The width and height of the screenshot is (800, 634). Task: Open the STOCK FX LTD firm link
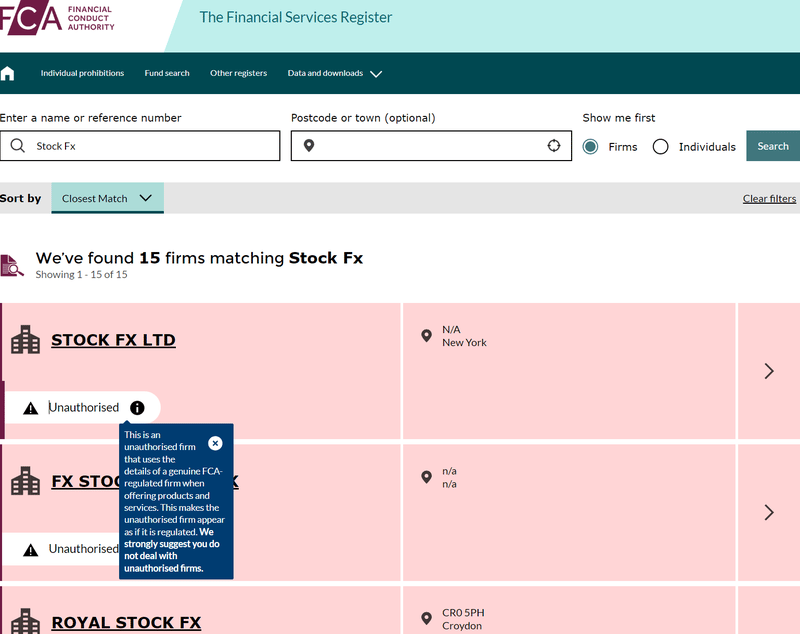click(113, 340)
